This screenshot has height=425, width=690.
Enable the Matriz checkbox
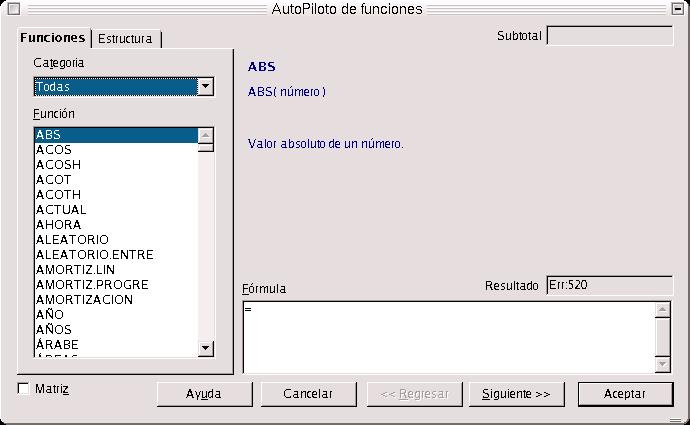[23, 388]
